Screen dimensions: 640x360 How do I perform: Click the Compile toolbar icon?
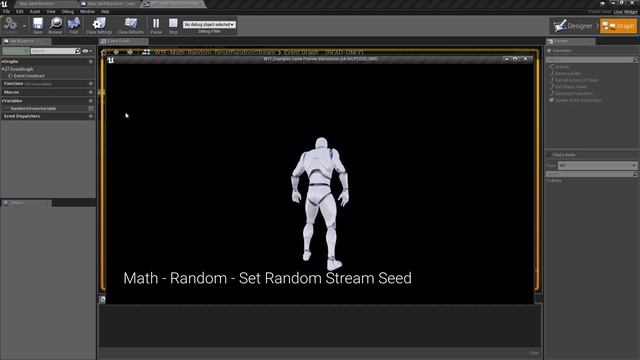pos(10,24)
